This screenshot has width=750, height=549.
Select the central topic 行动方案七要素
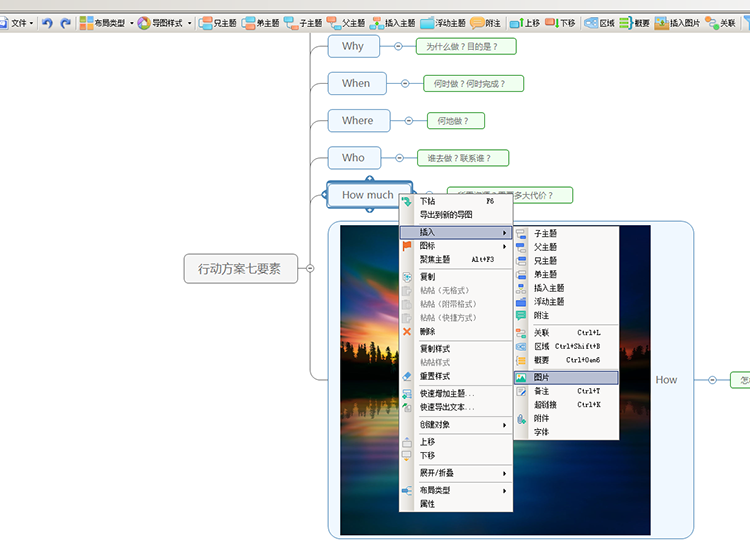(x=241, y=268)
